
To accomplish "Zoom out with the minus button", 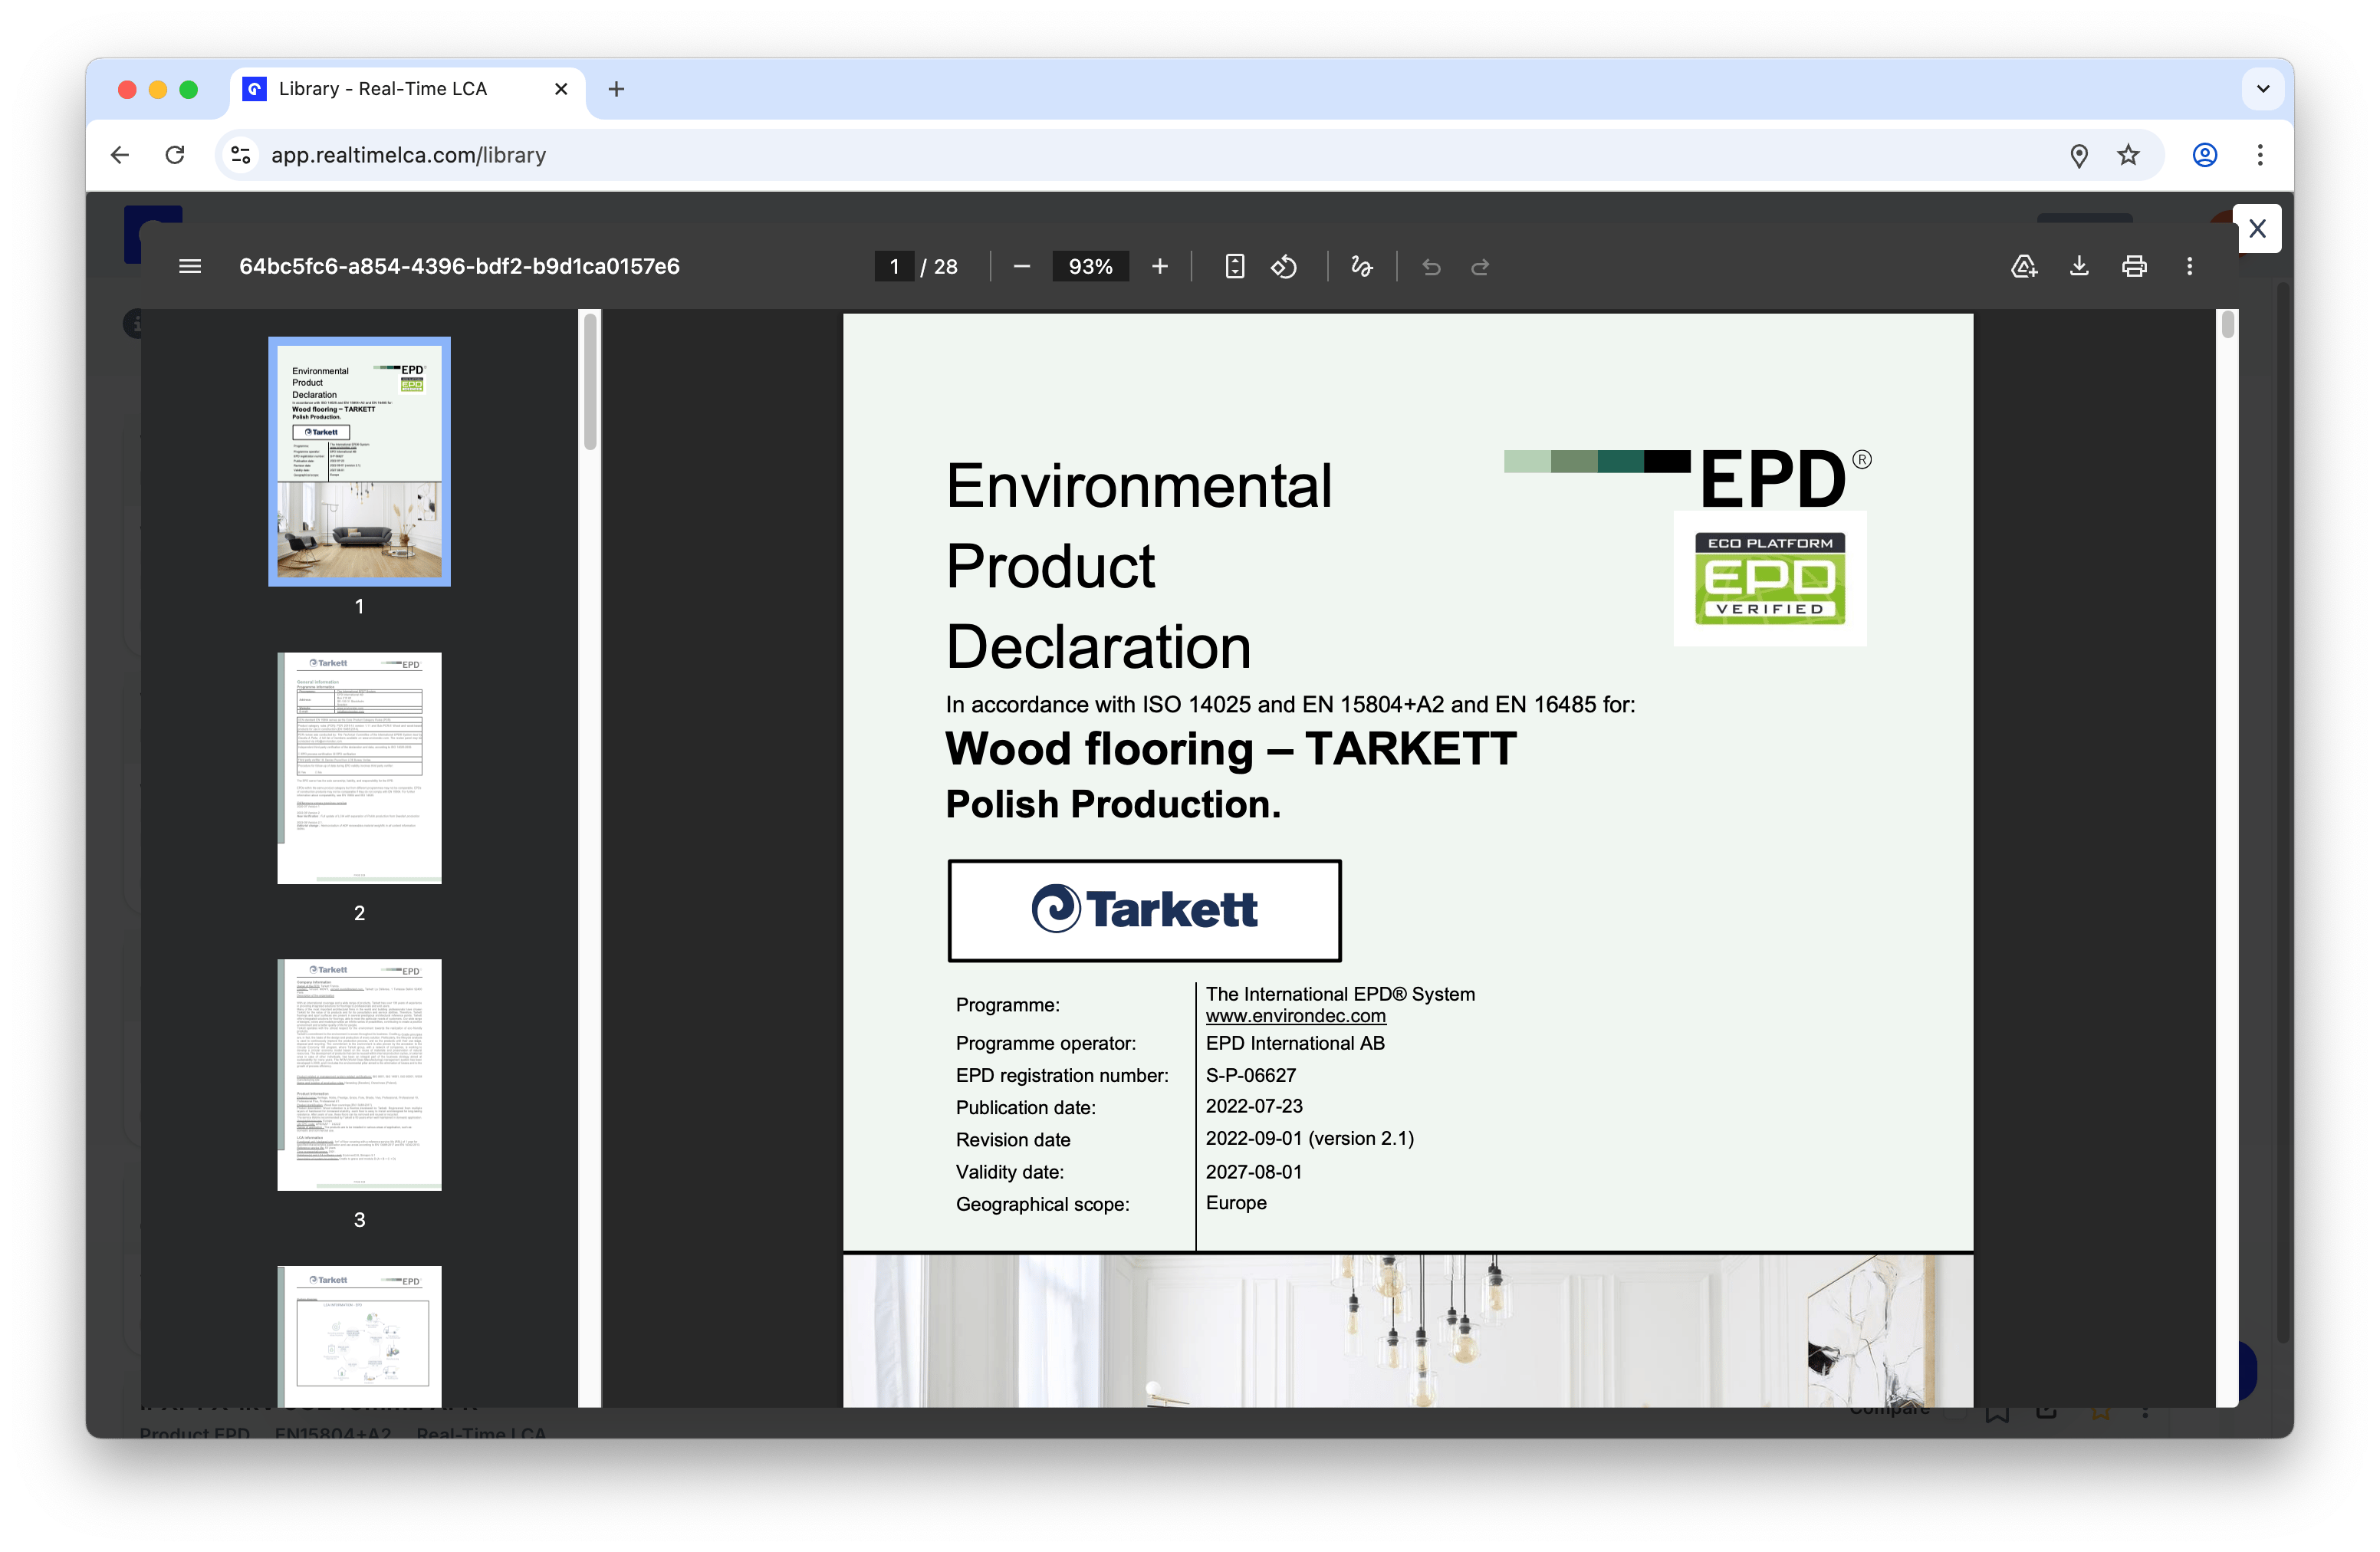I will coord(1021,266).
